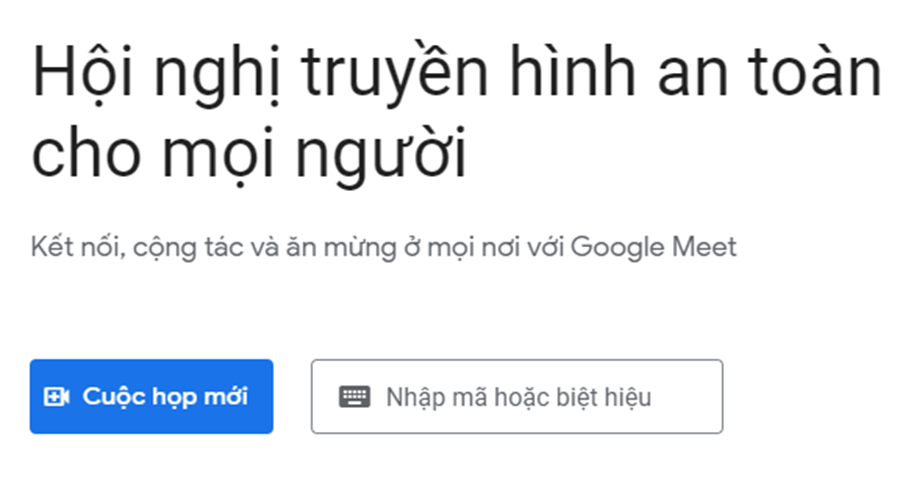This screenshot has width=900, height=484.
Task: Click the words cộng tác in the subtitle
Action: (177, 247)
